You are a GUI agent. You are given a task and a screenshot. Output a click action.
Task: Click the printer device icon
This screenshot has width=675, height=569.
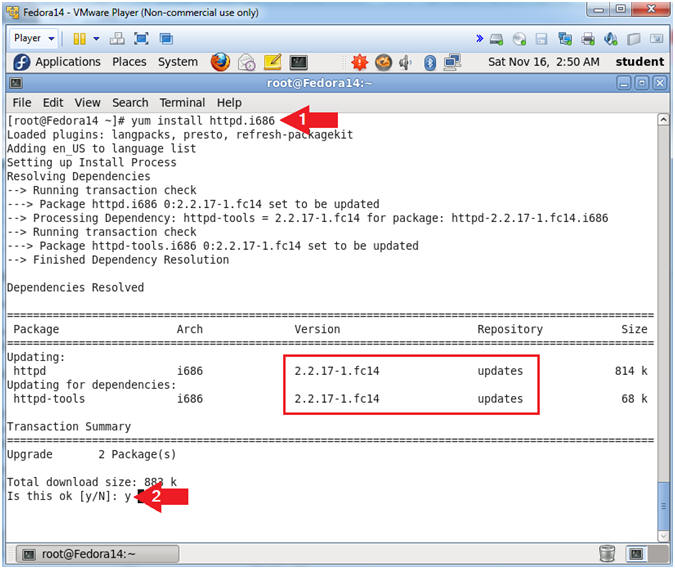tap(588, 39)
